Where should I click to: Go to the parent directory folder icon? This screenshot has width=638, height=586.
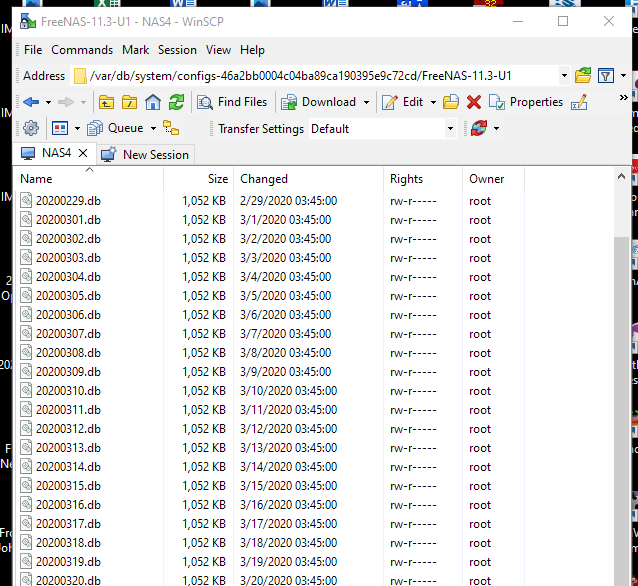(106, 102)
